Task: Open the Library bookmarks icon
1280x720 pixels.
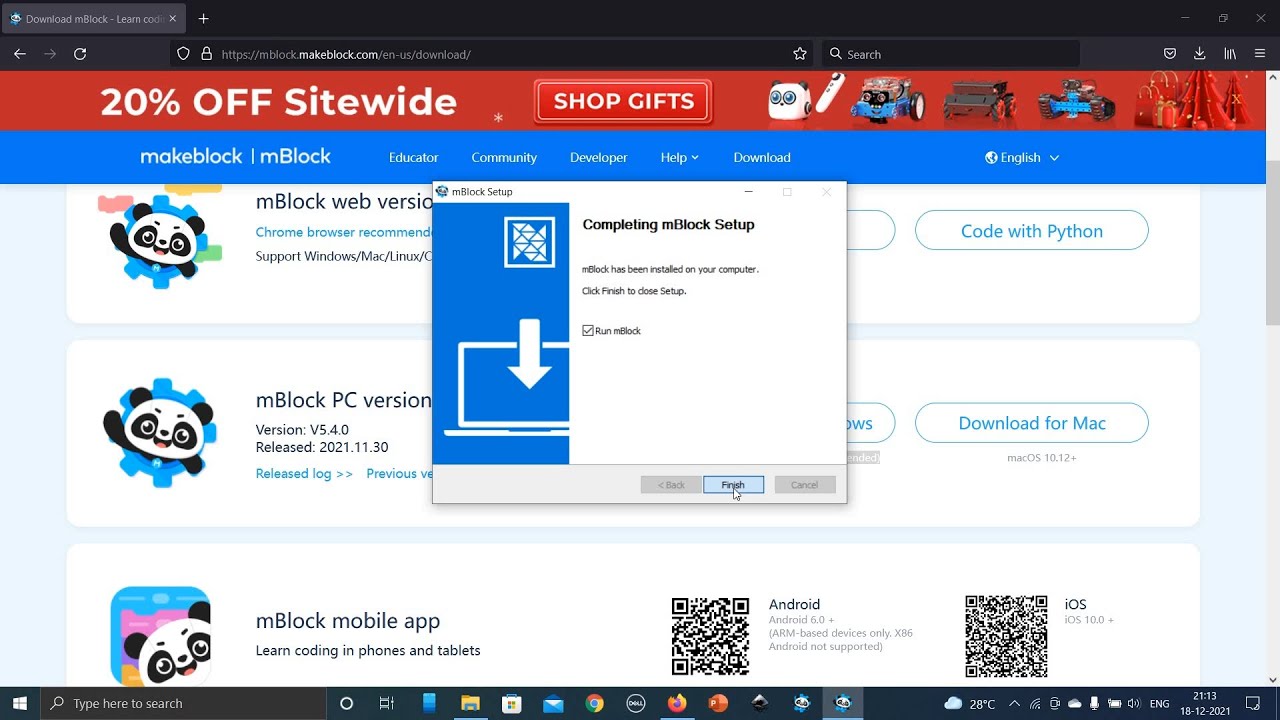Action: click(1230, 54)
